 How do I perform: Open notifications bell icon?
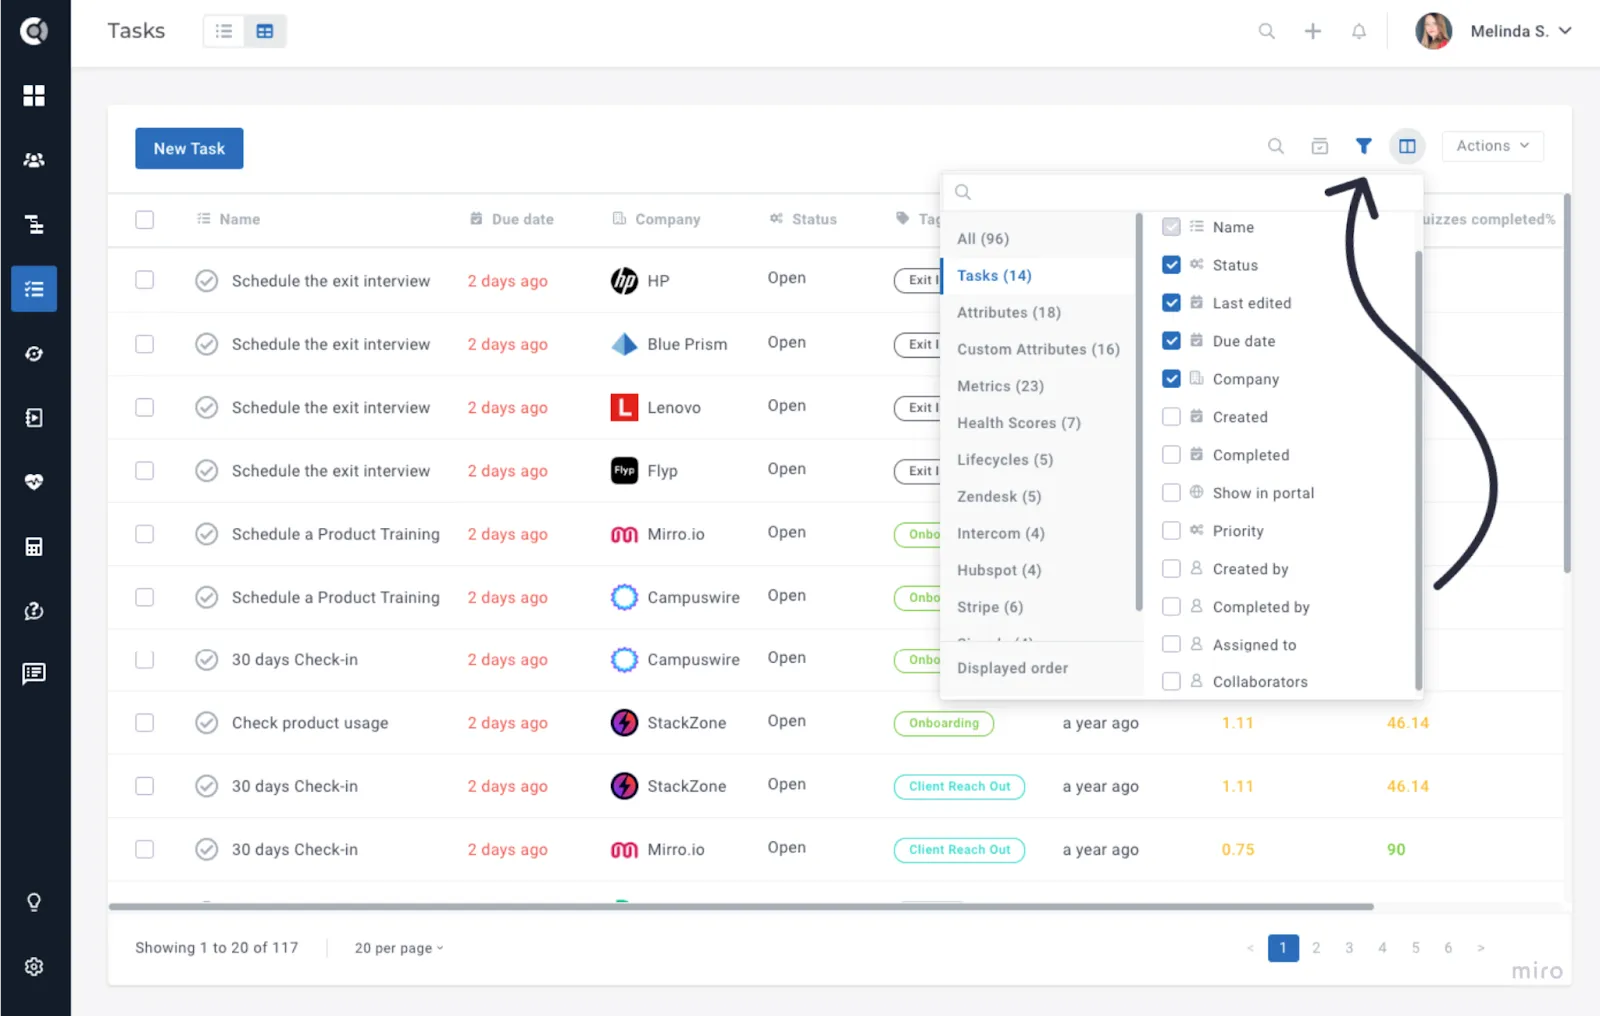(x=1359, y=31)
